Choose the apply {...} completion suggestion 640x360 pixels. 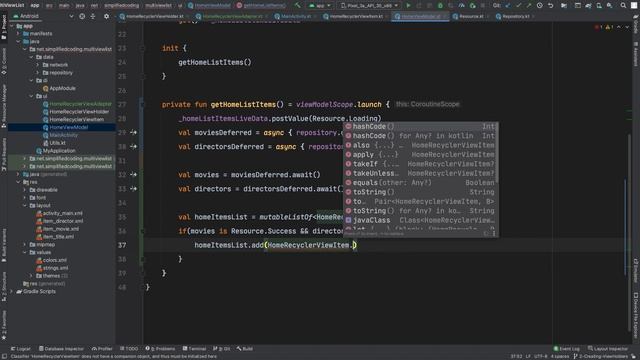point(420,155)
